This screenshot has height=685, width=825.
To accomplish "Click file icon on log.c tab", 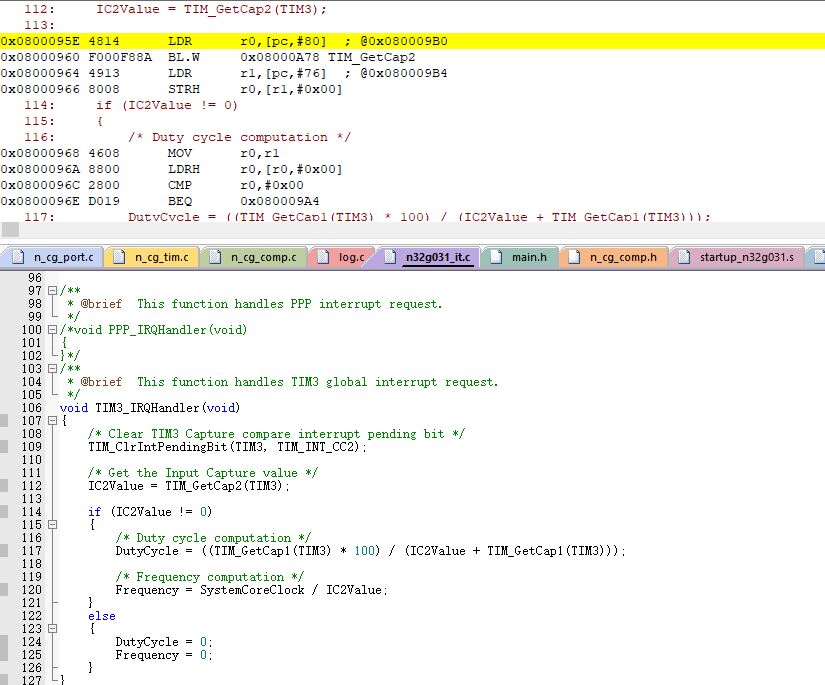I will [323, 257].
